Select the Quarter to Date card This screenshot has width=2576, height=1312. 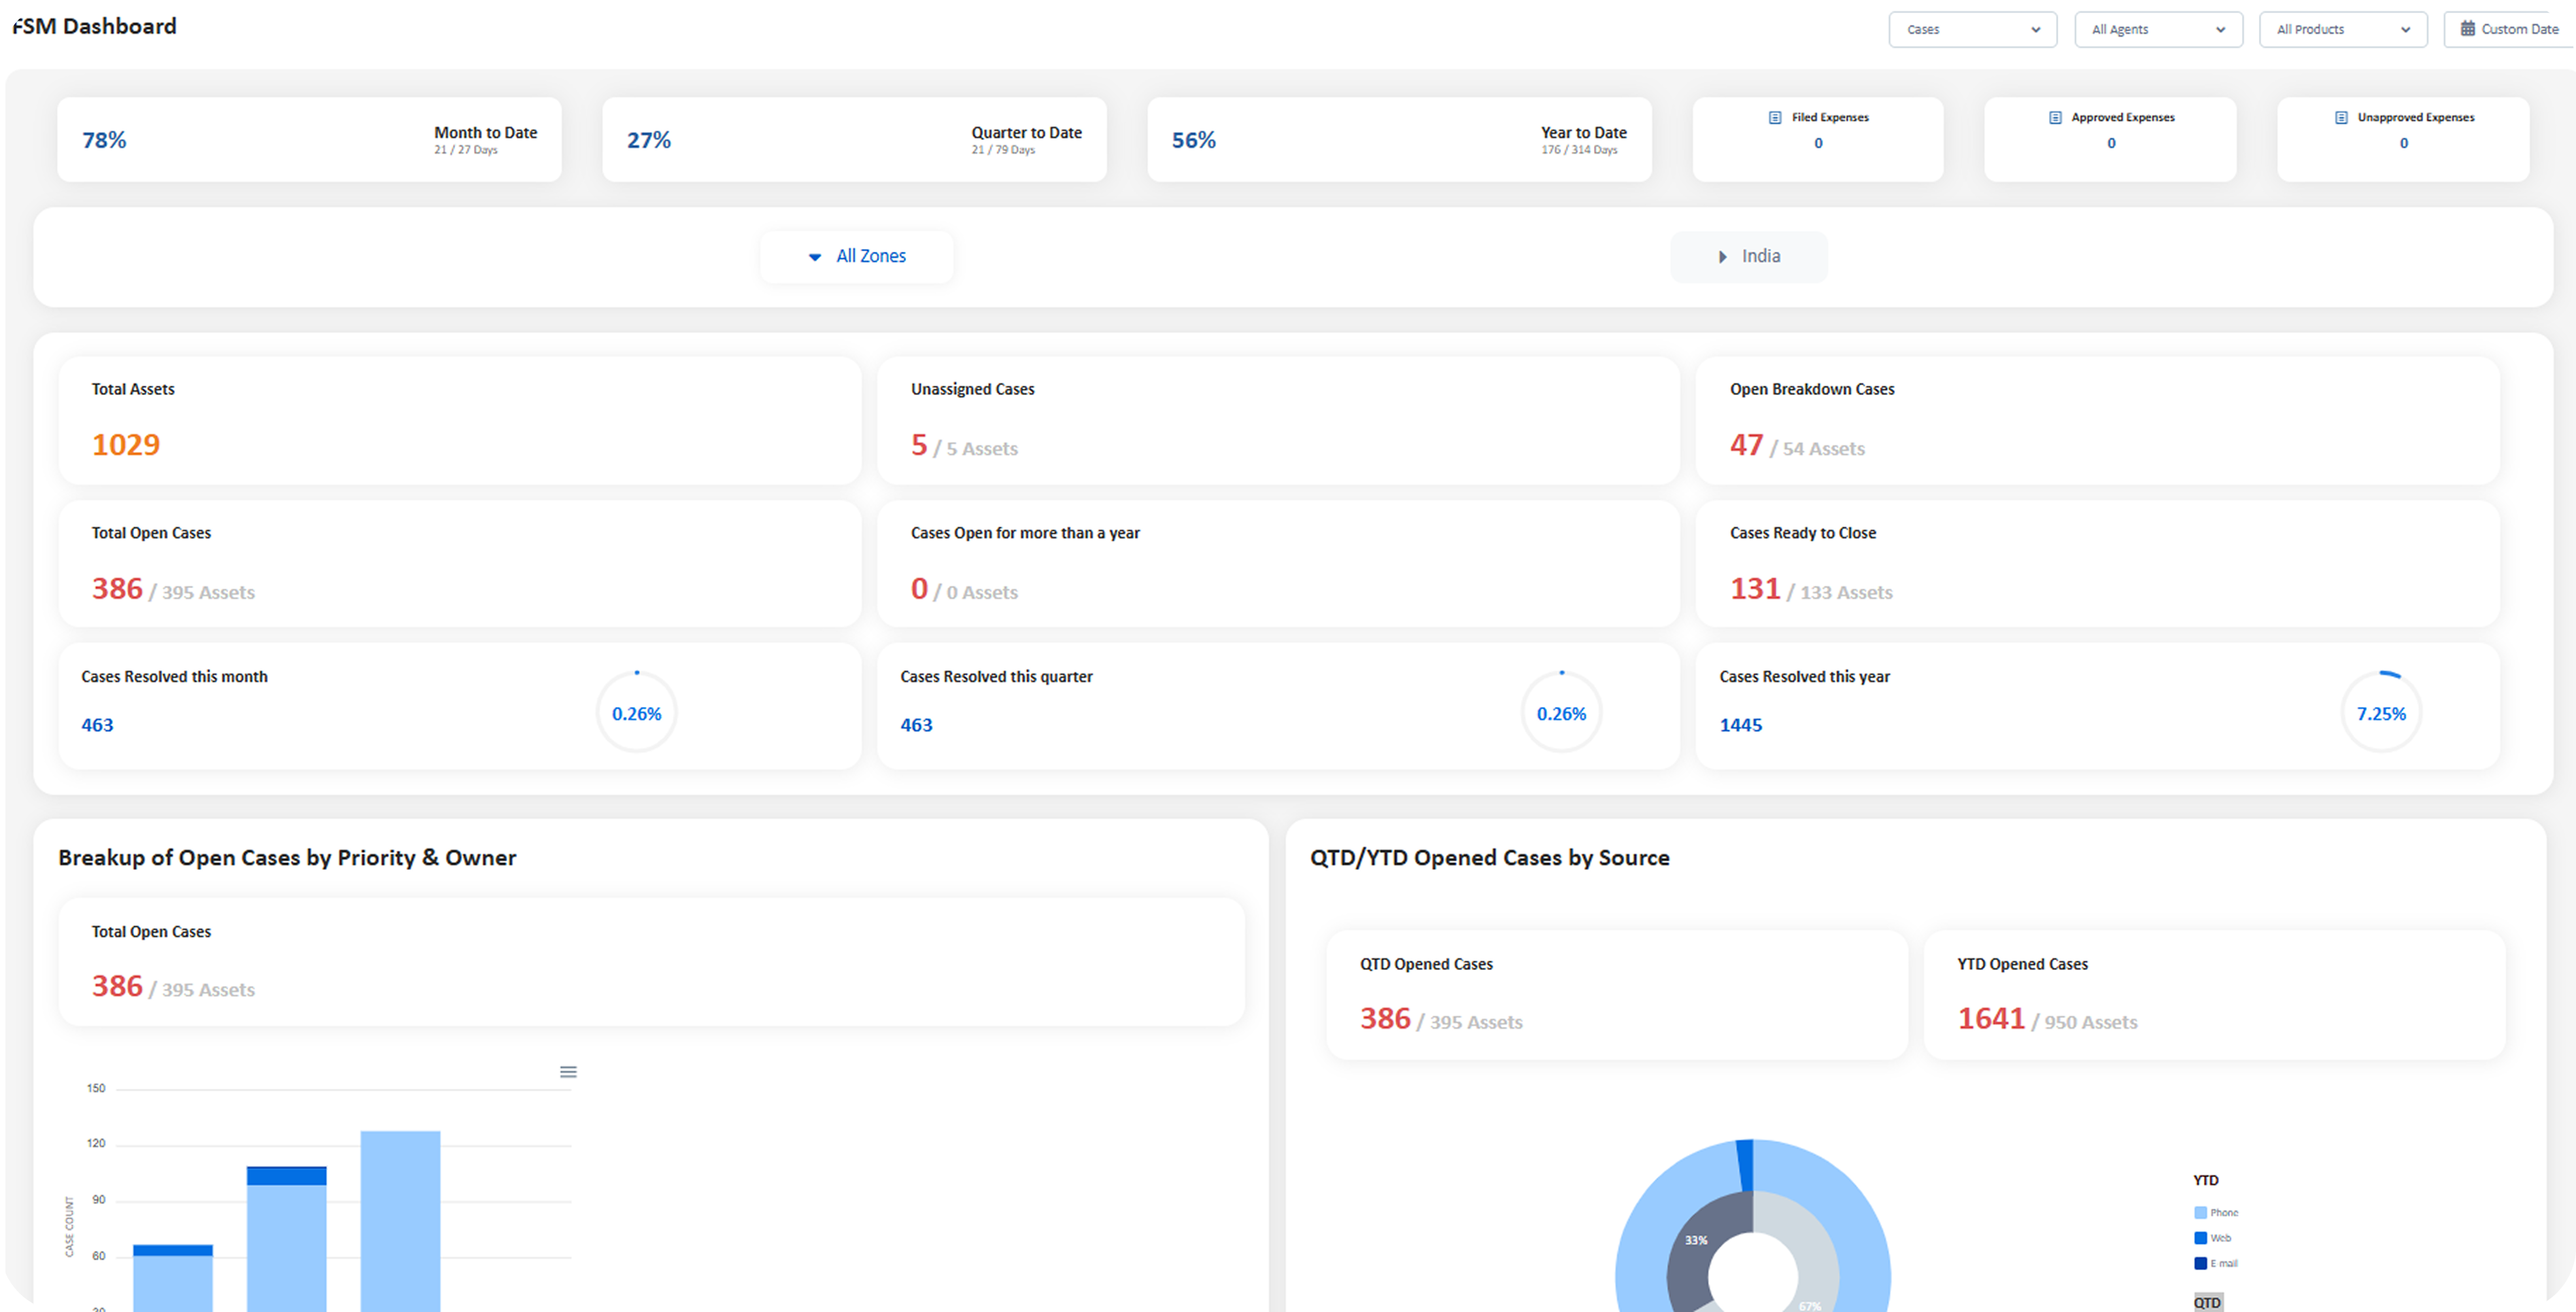(x=854, y=140)
